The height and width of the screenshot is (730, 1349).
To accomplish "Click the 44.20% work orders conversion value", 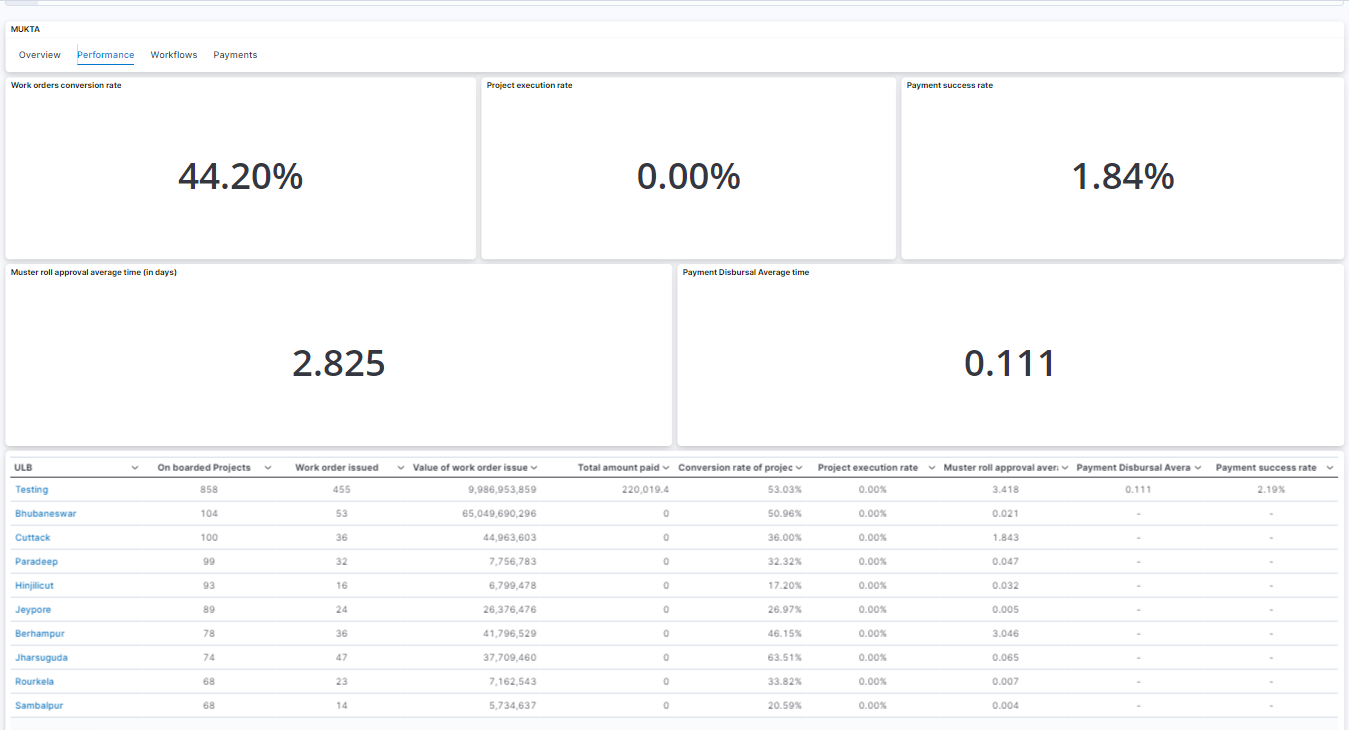I will (x=240, y=177).
